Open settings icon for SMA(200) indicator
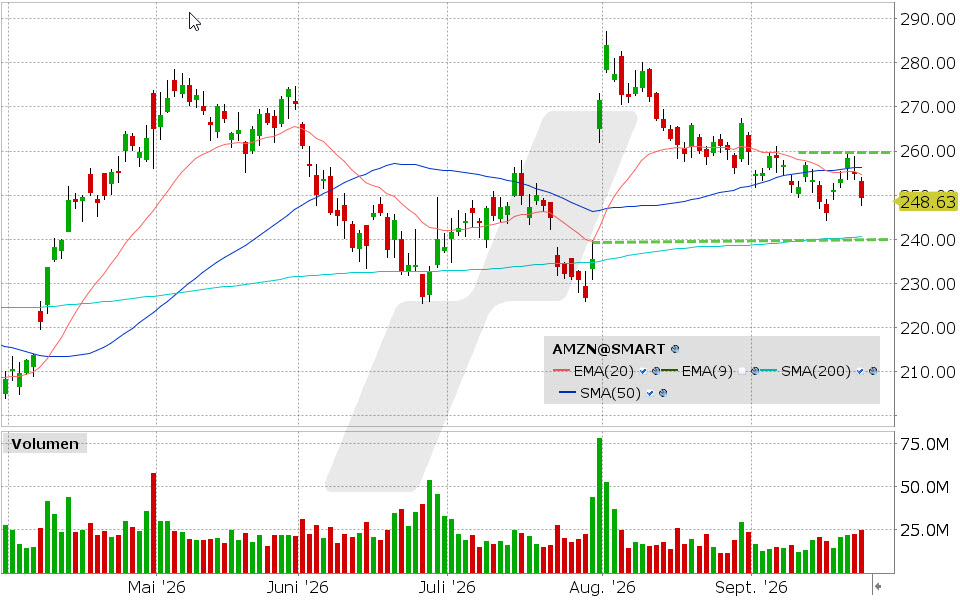The image size is (960, 600). (873, 371)
